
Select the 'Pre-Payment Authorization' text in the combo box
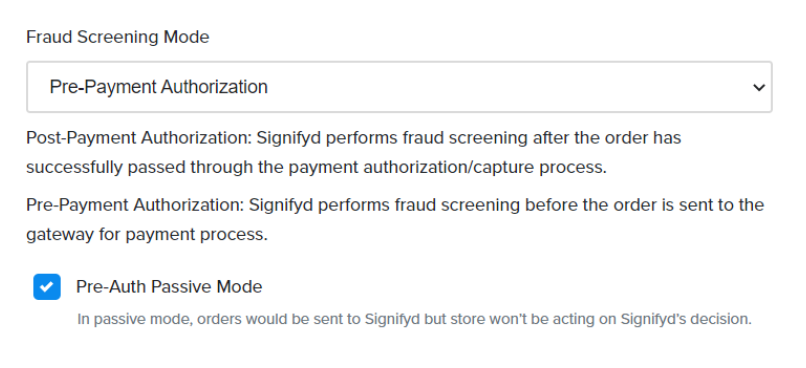tap(158, 87)
